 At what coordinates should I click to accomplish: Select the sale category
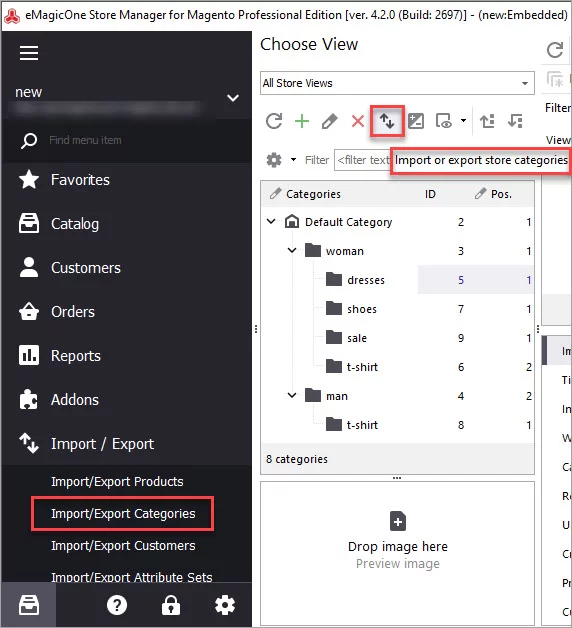357,338
